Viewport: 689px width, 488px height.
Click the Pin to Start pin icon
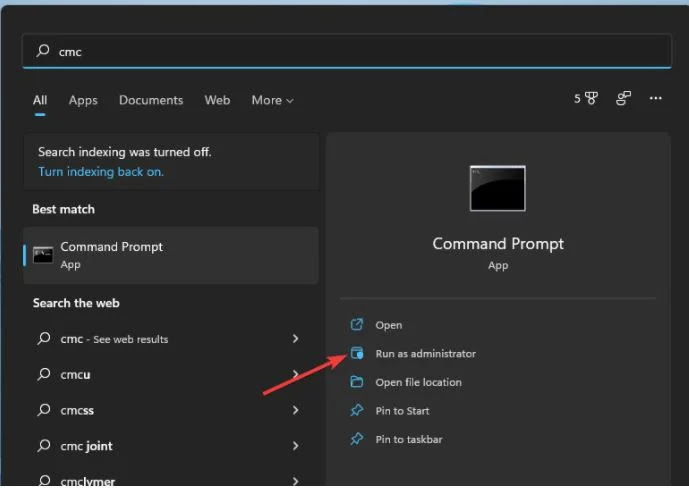[x=357, y=410]
